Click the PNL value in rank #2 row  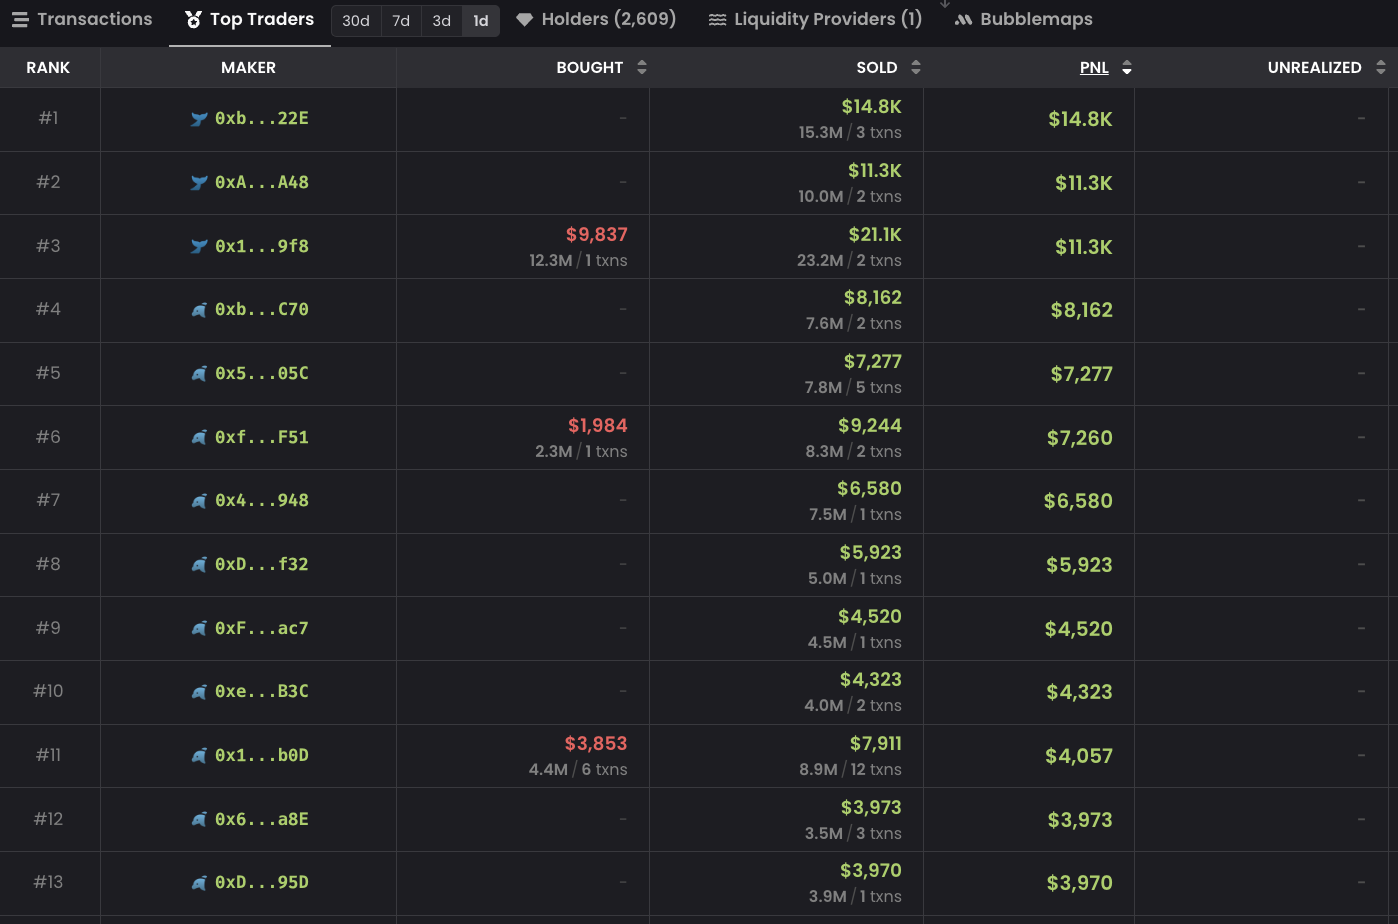[1084, 183]
